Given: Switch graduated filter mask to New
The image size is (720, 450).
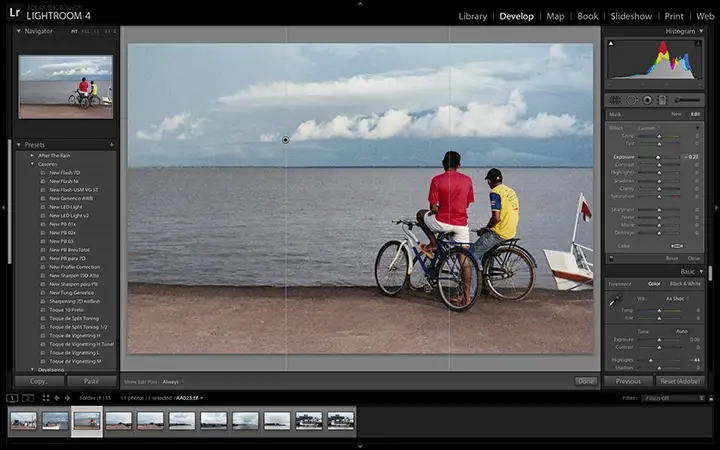Looking at the screenshot, I should [676, 114].
